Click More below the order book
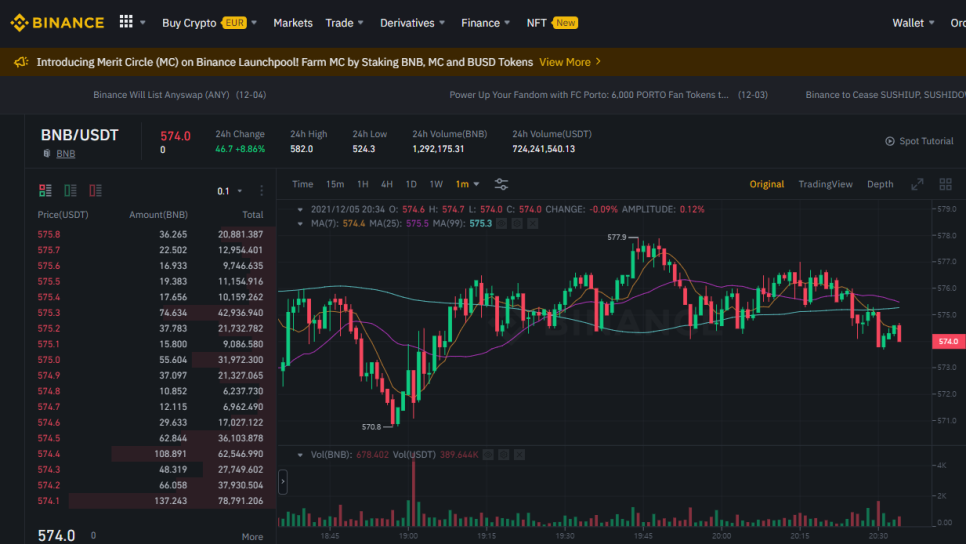 252,537
